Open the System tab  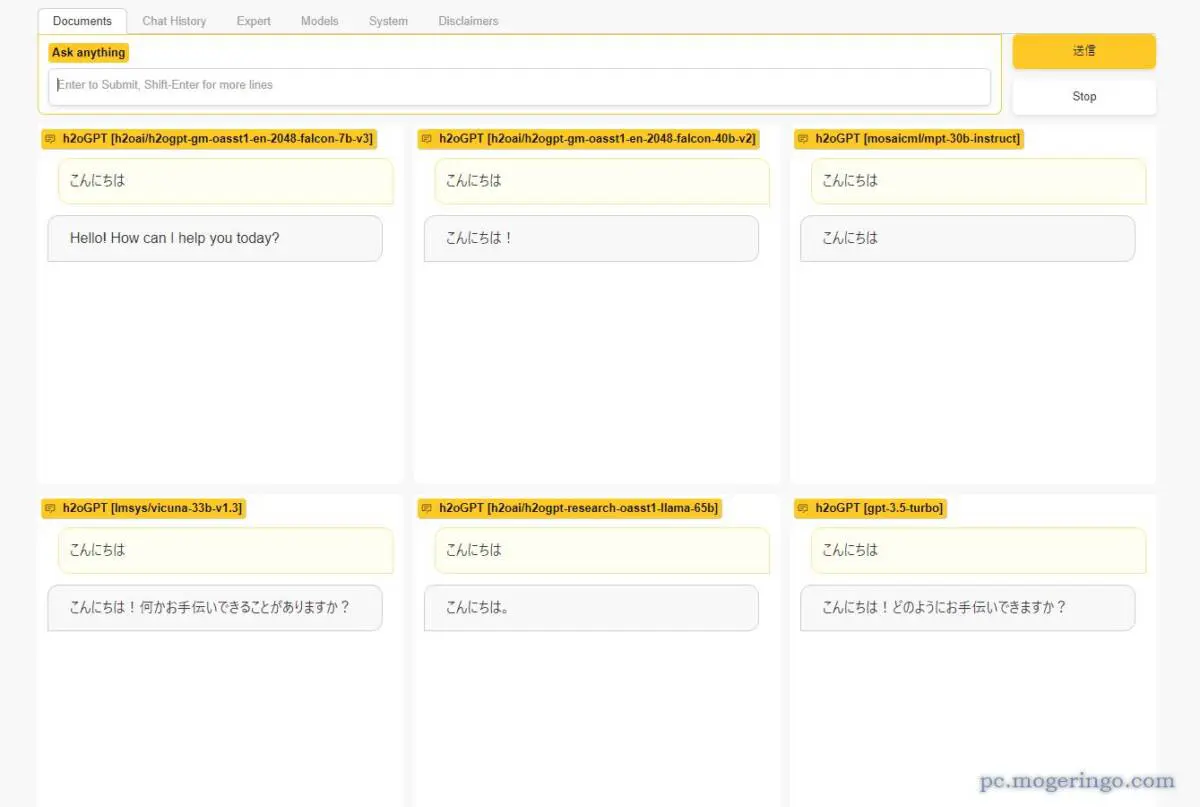(x=388, y=21)
